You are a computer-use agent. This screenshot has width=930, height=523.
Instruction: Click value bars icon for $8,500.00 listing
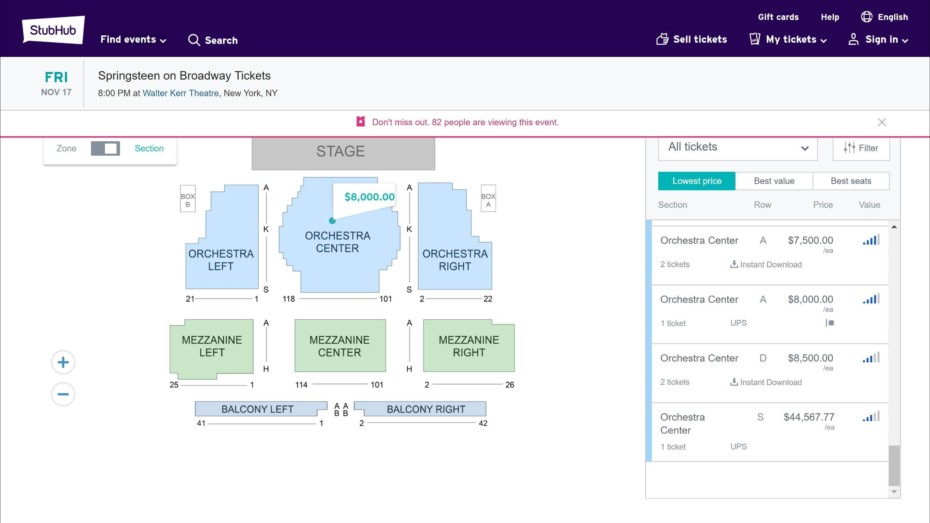point(871,358)
